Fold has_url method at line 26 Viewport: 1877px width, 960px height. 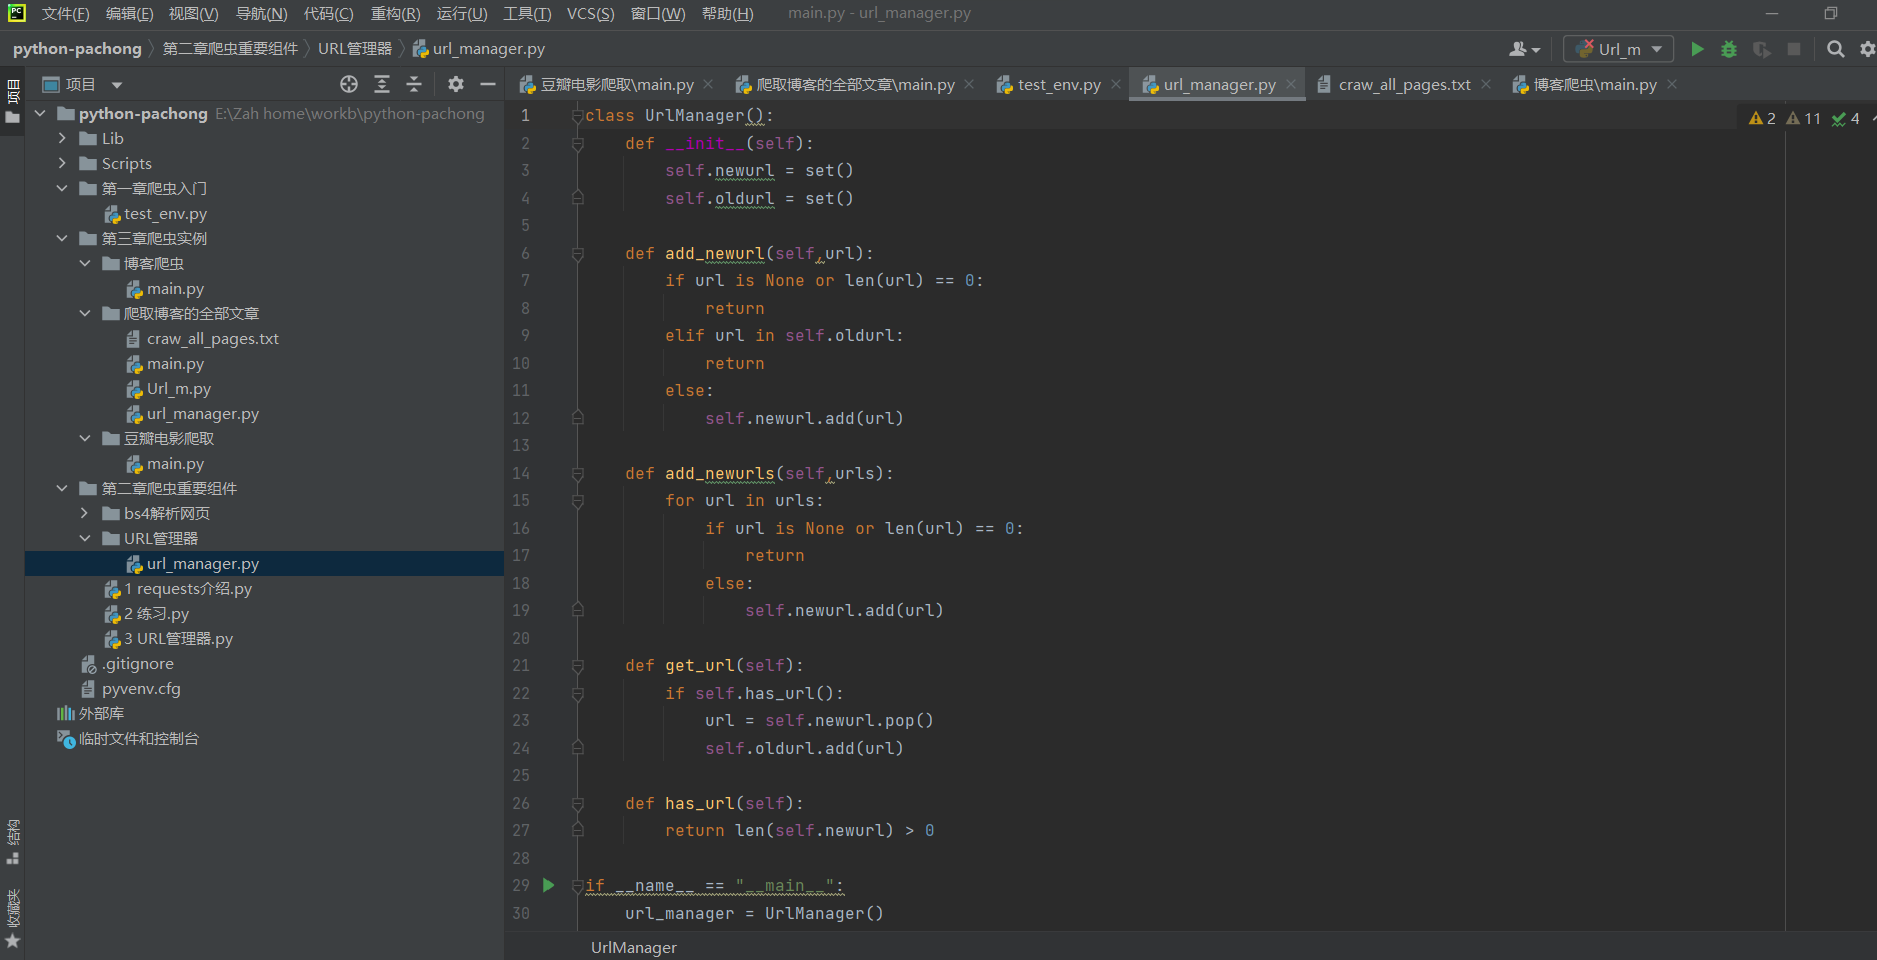pyautogui.click(x=577, y=804)
